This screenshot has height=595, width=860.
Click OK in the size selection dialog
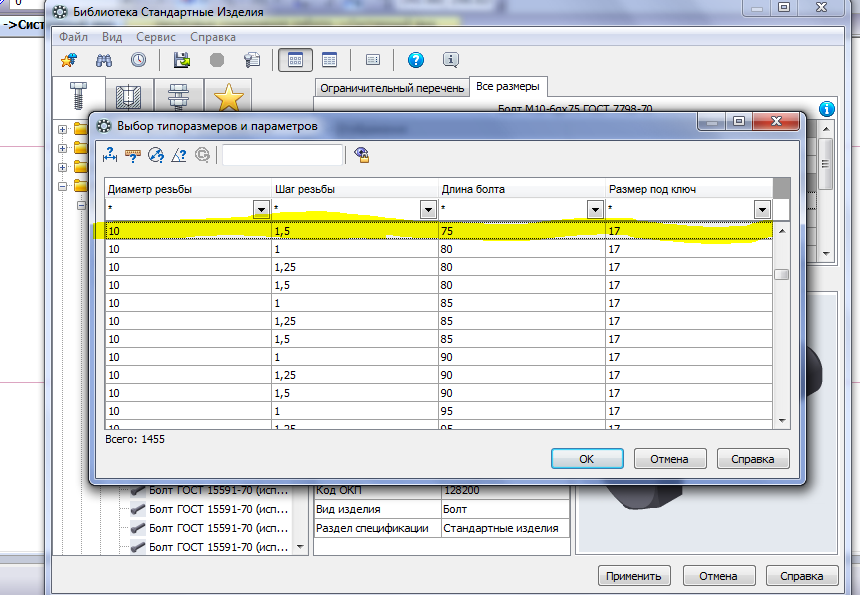[587, 459]
